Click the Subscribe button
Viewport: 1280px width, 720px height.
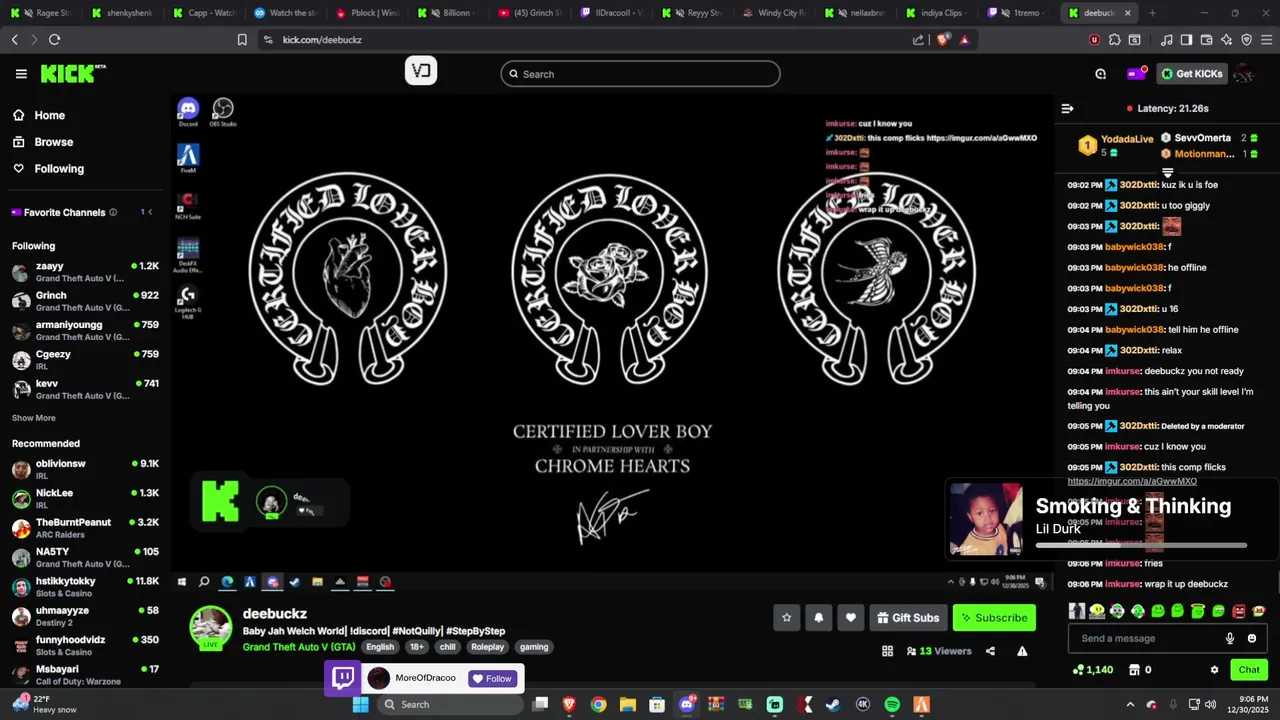click(994, 618)
